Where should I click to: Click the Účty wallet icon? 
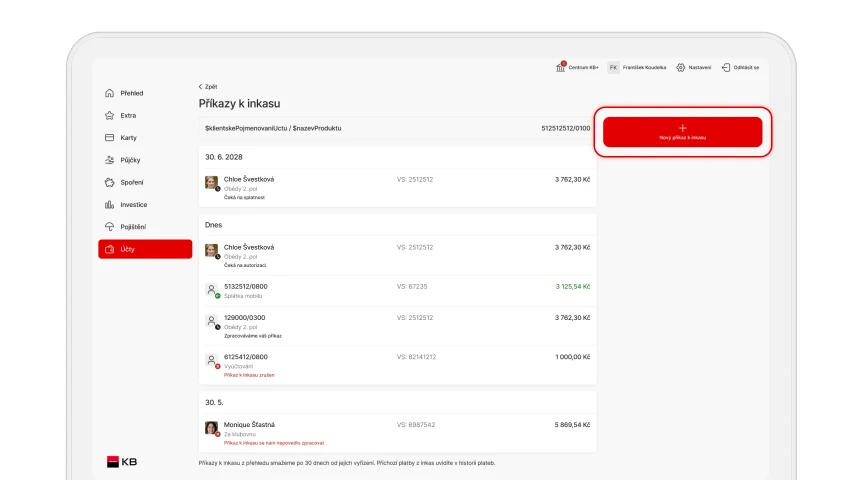pyautogui.click(x=110, y=249)
